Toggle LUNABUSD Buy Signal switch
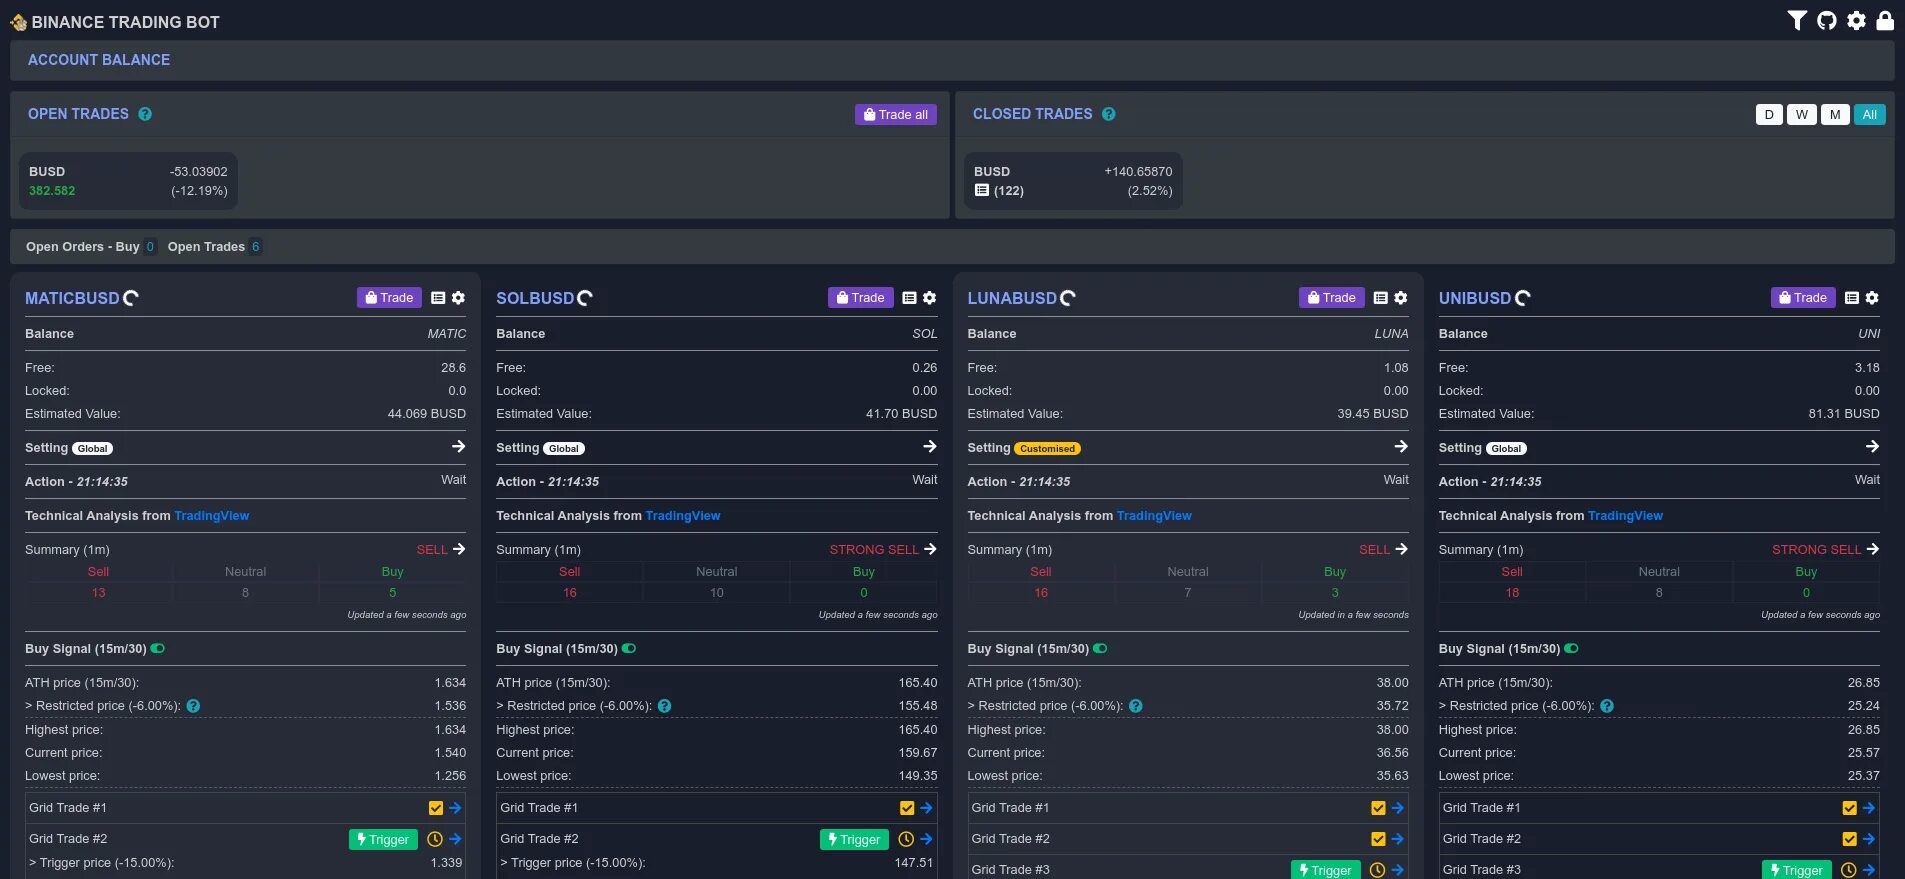Screen dimensions: 1905x879 [1100, 649]
